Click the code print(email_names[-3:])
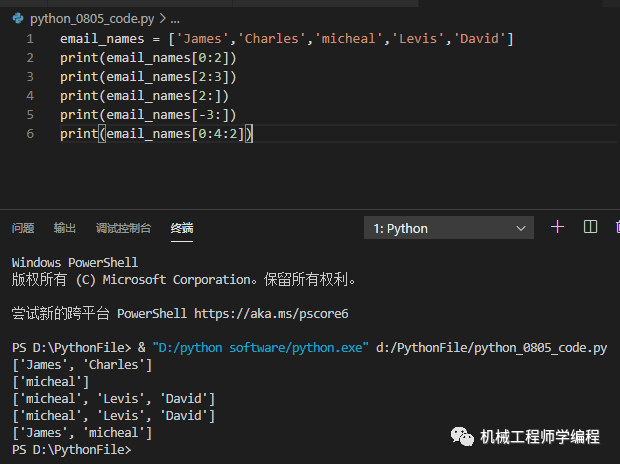 coord(148,115)
